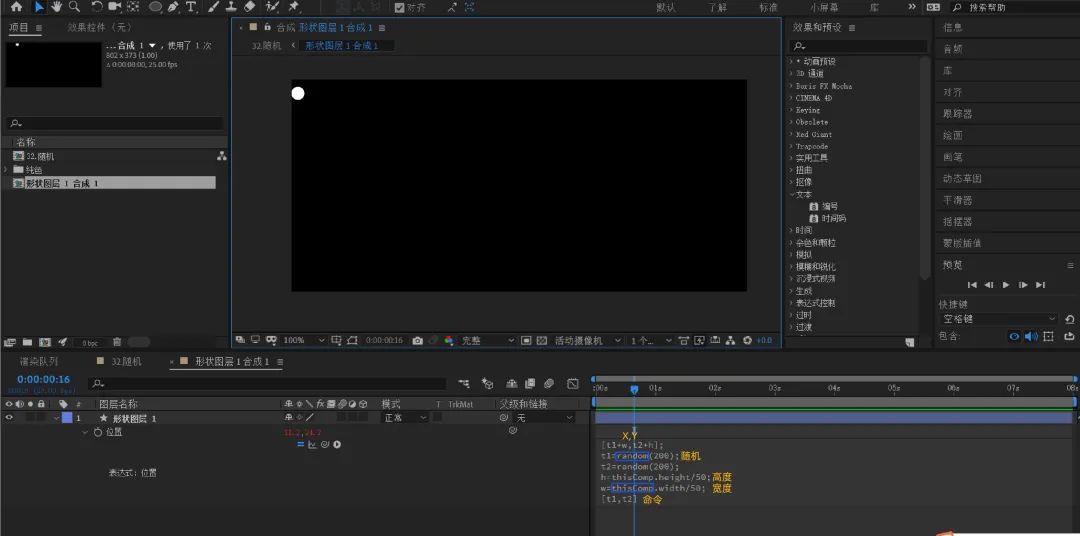
Task: Select the Eraser tool
Action: (x=249, y=7)
